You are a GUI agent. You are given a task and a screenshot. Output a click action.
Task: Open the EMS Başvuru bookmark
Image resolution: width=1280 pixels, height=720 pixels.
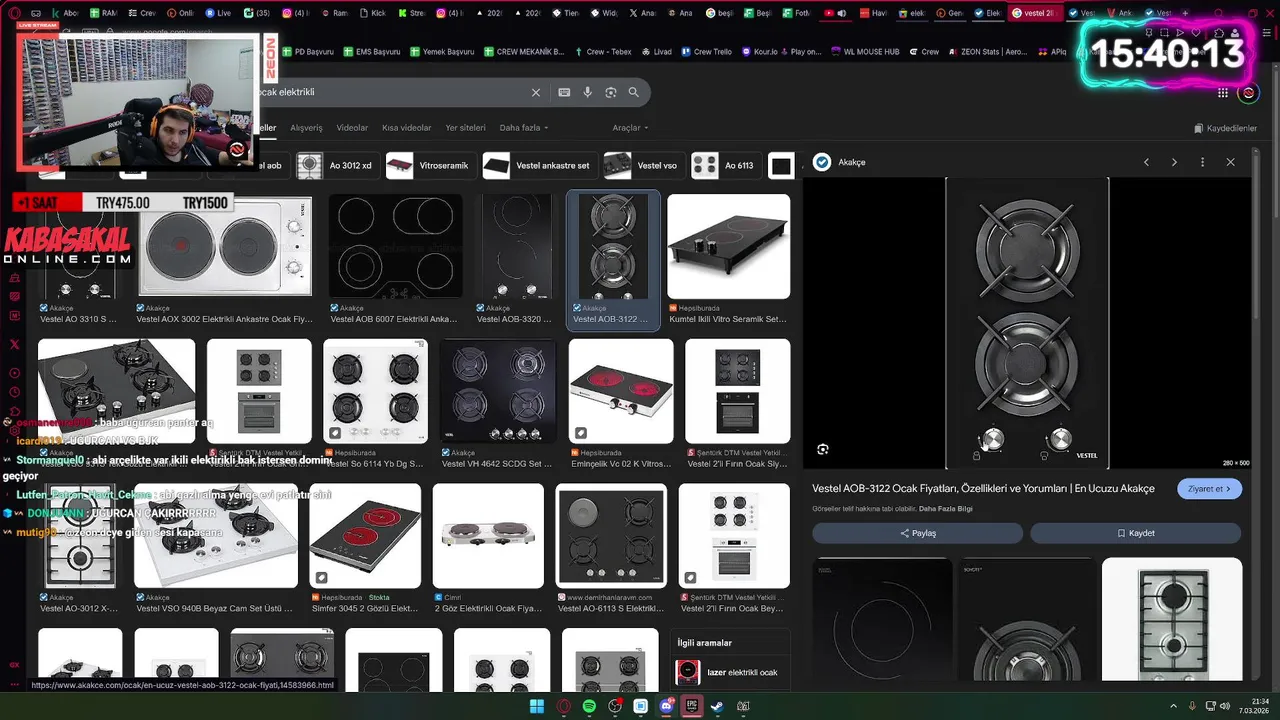point(372,52)
